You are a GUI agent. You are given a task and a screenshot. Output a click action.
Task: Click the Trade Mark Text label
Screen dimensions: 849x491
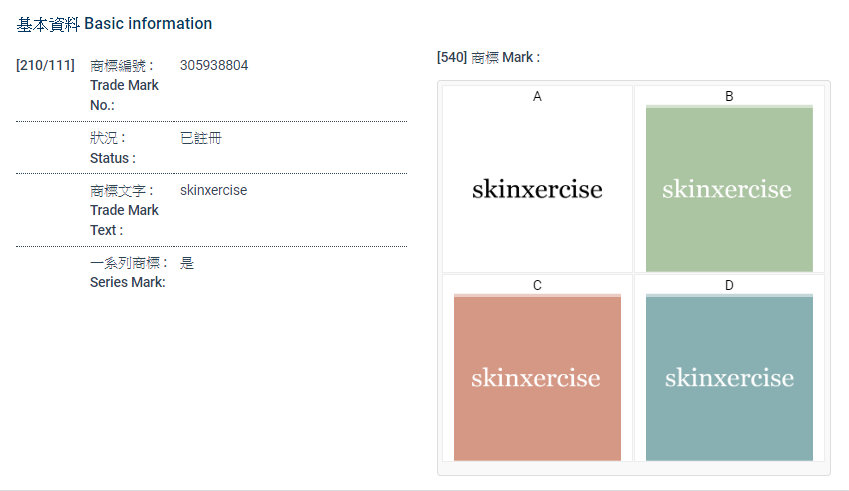[x=124, y=210]
